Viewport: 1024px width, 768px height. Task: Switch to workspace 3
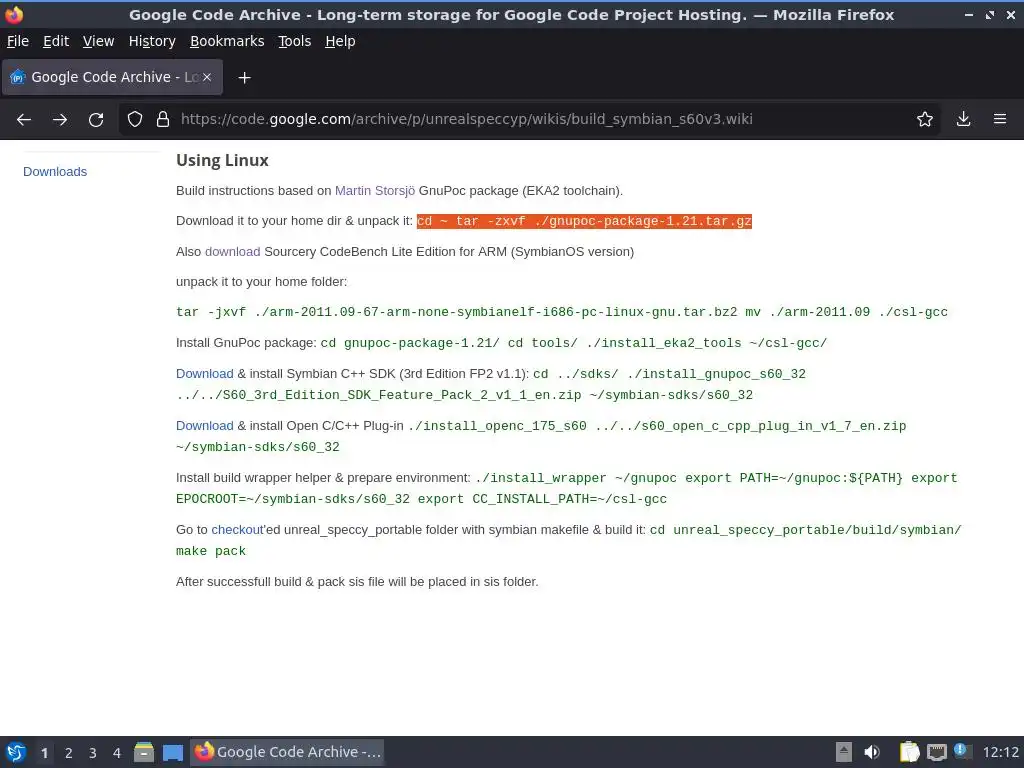(x=93, y=753)
